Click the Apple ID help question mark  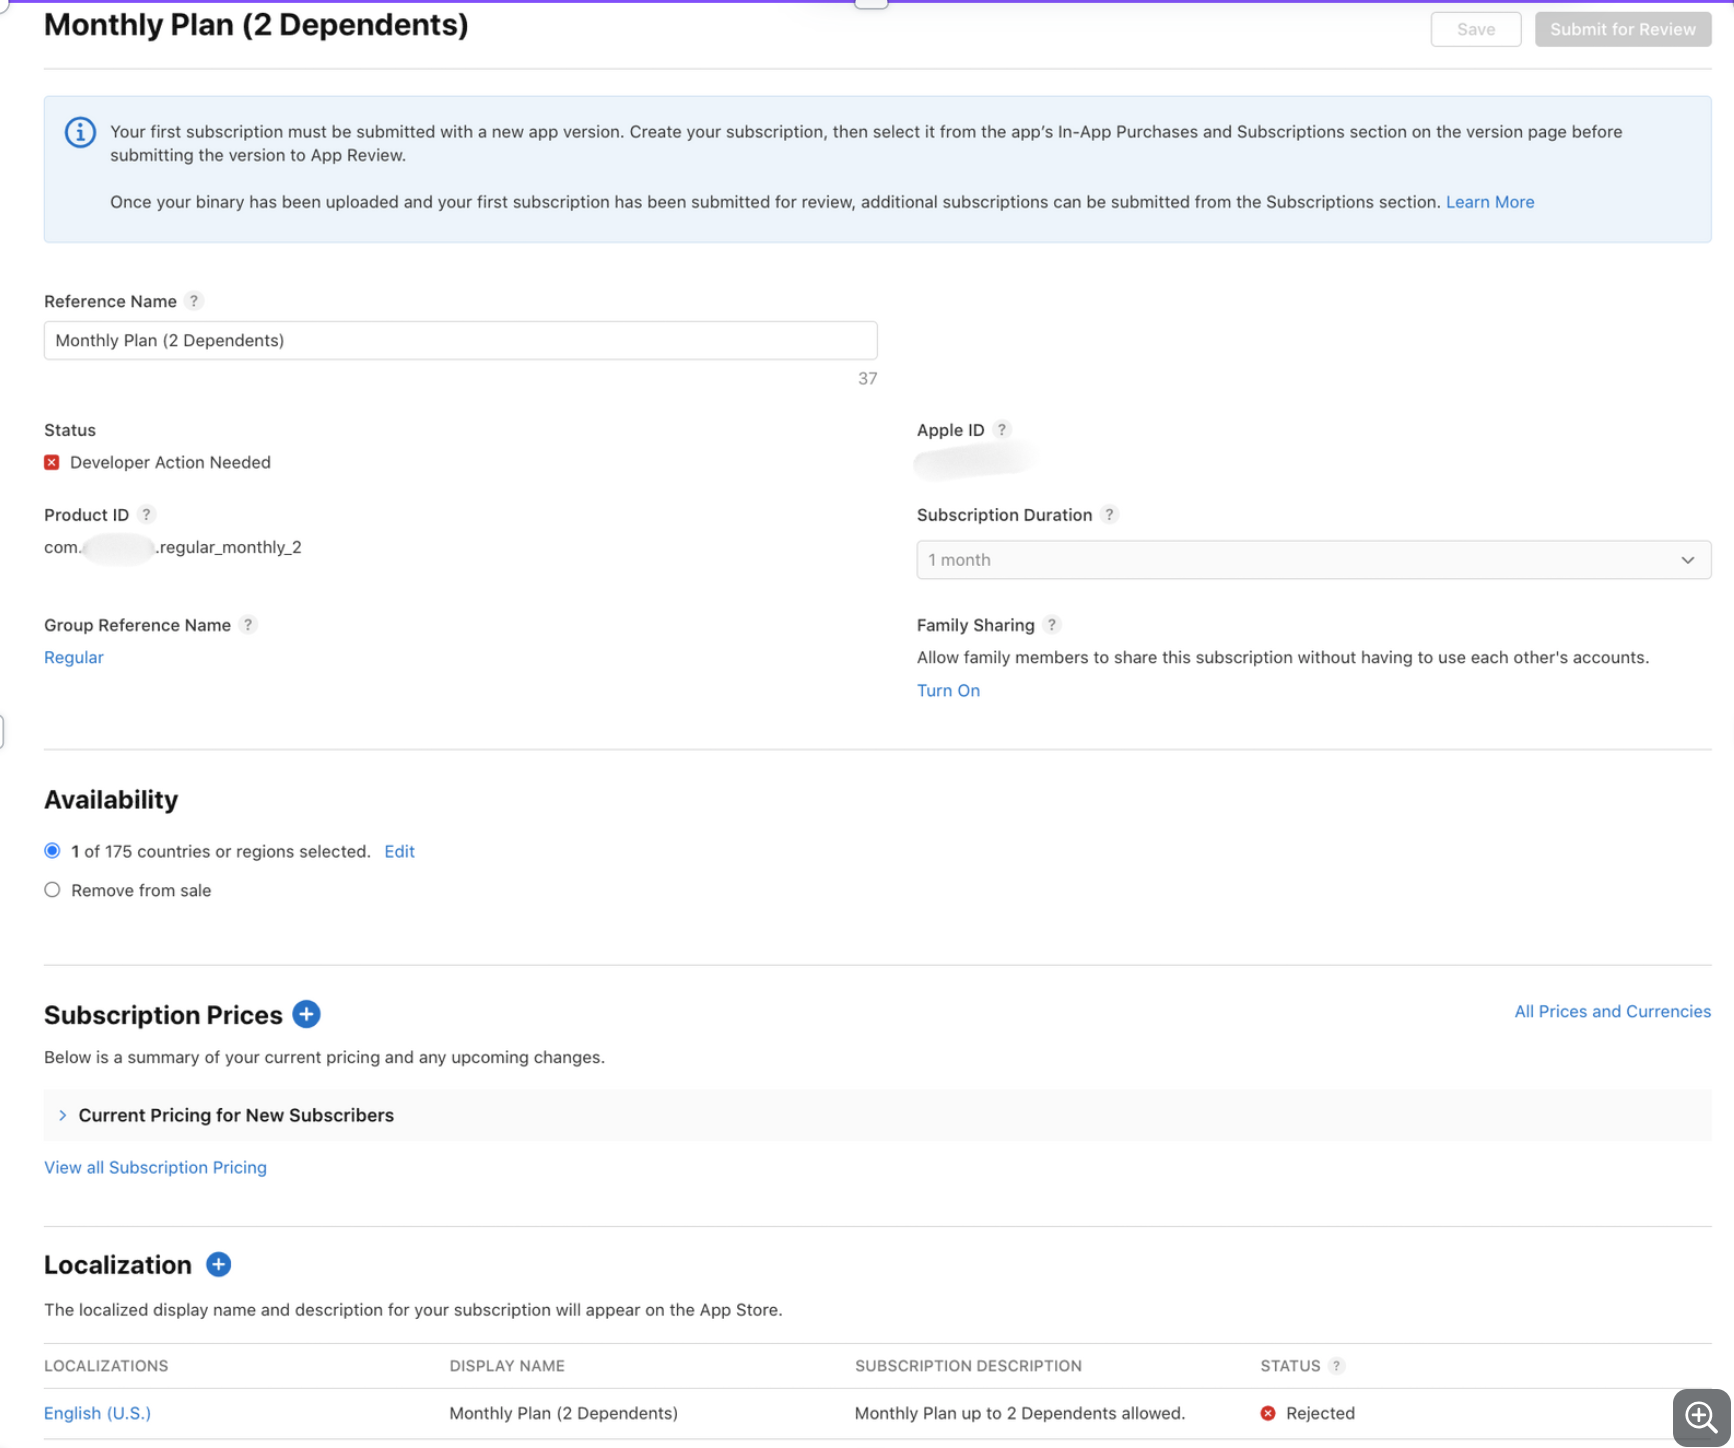(1002, 429)
